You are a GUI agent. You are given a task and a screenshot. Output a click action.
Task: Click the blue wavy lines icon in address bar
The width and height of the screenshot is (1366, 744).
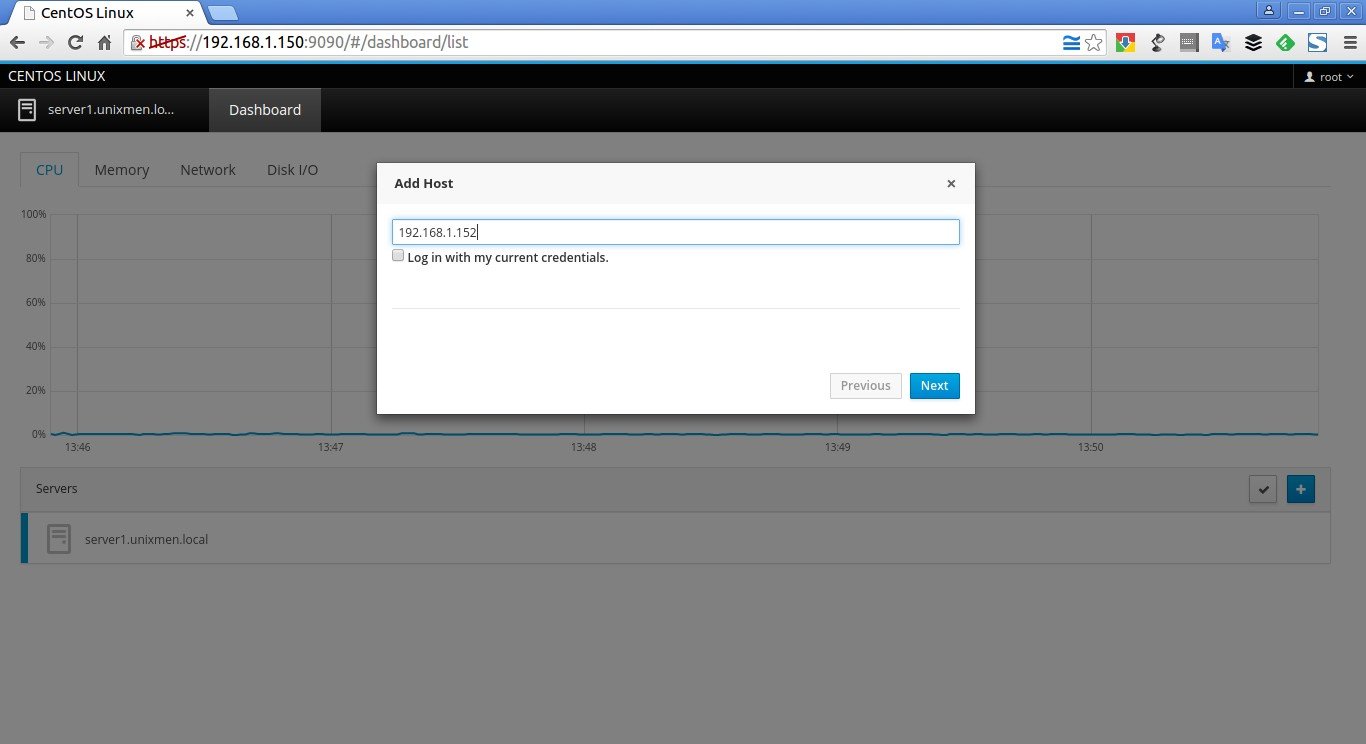[x=1071, y=43]
